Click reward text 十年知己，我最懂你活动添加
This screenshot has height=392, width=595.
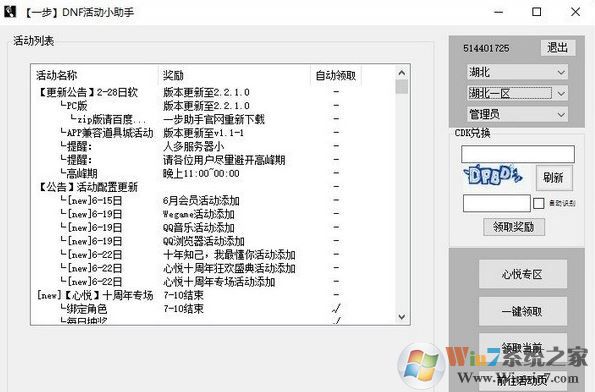click(229, 255)
